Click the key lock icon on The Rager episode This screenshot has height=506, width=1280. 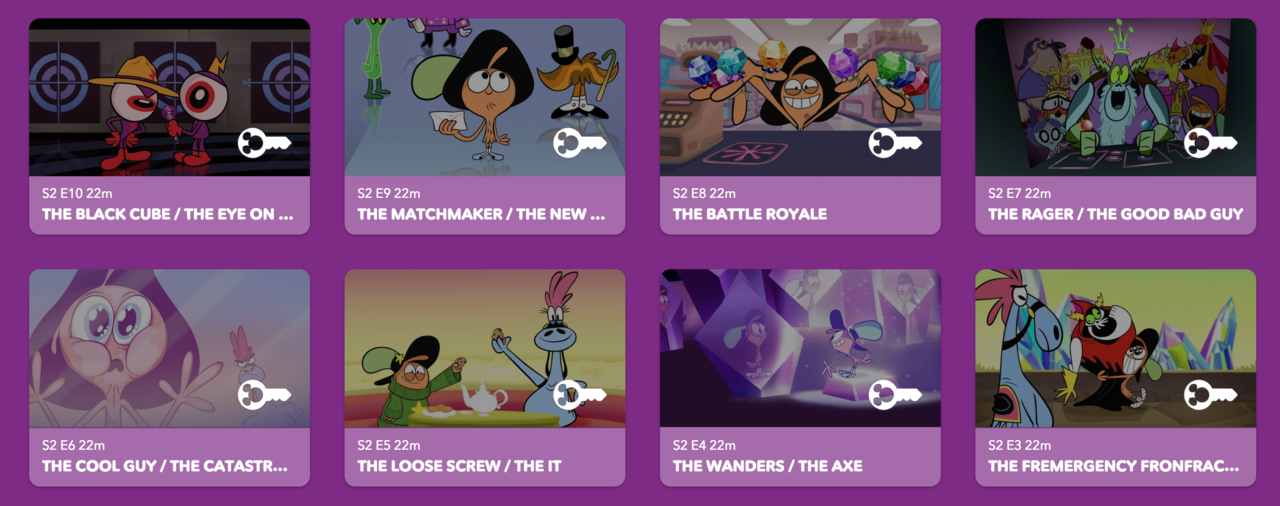pos(1211,143)
